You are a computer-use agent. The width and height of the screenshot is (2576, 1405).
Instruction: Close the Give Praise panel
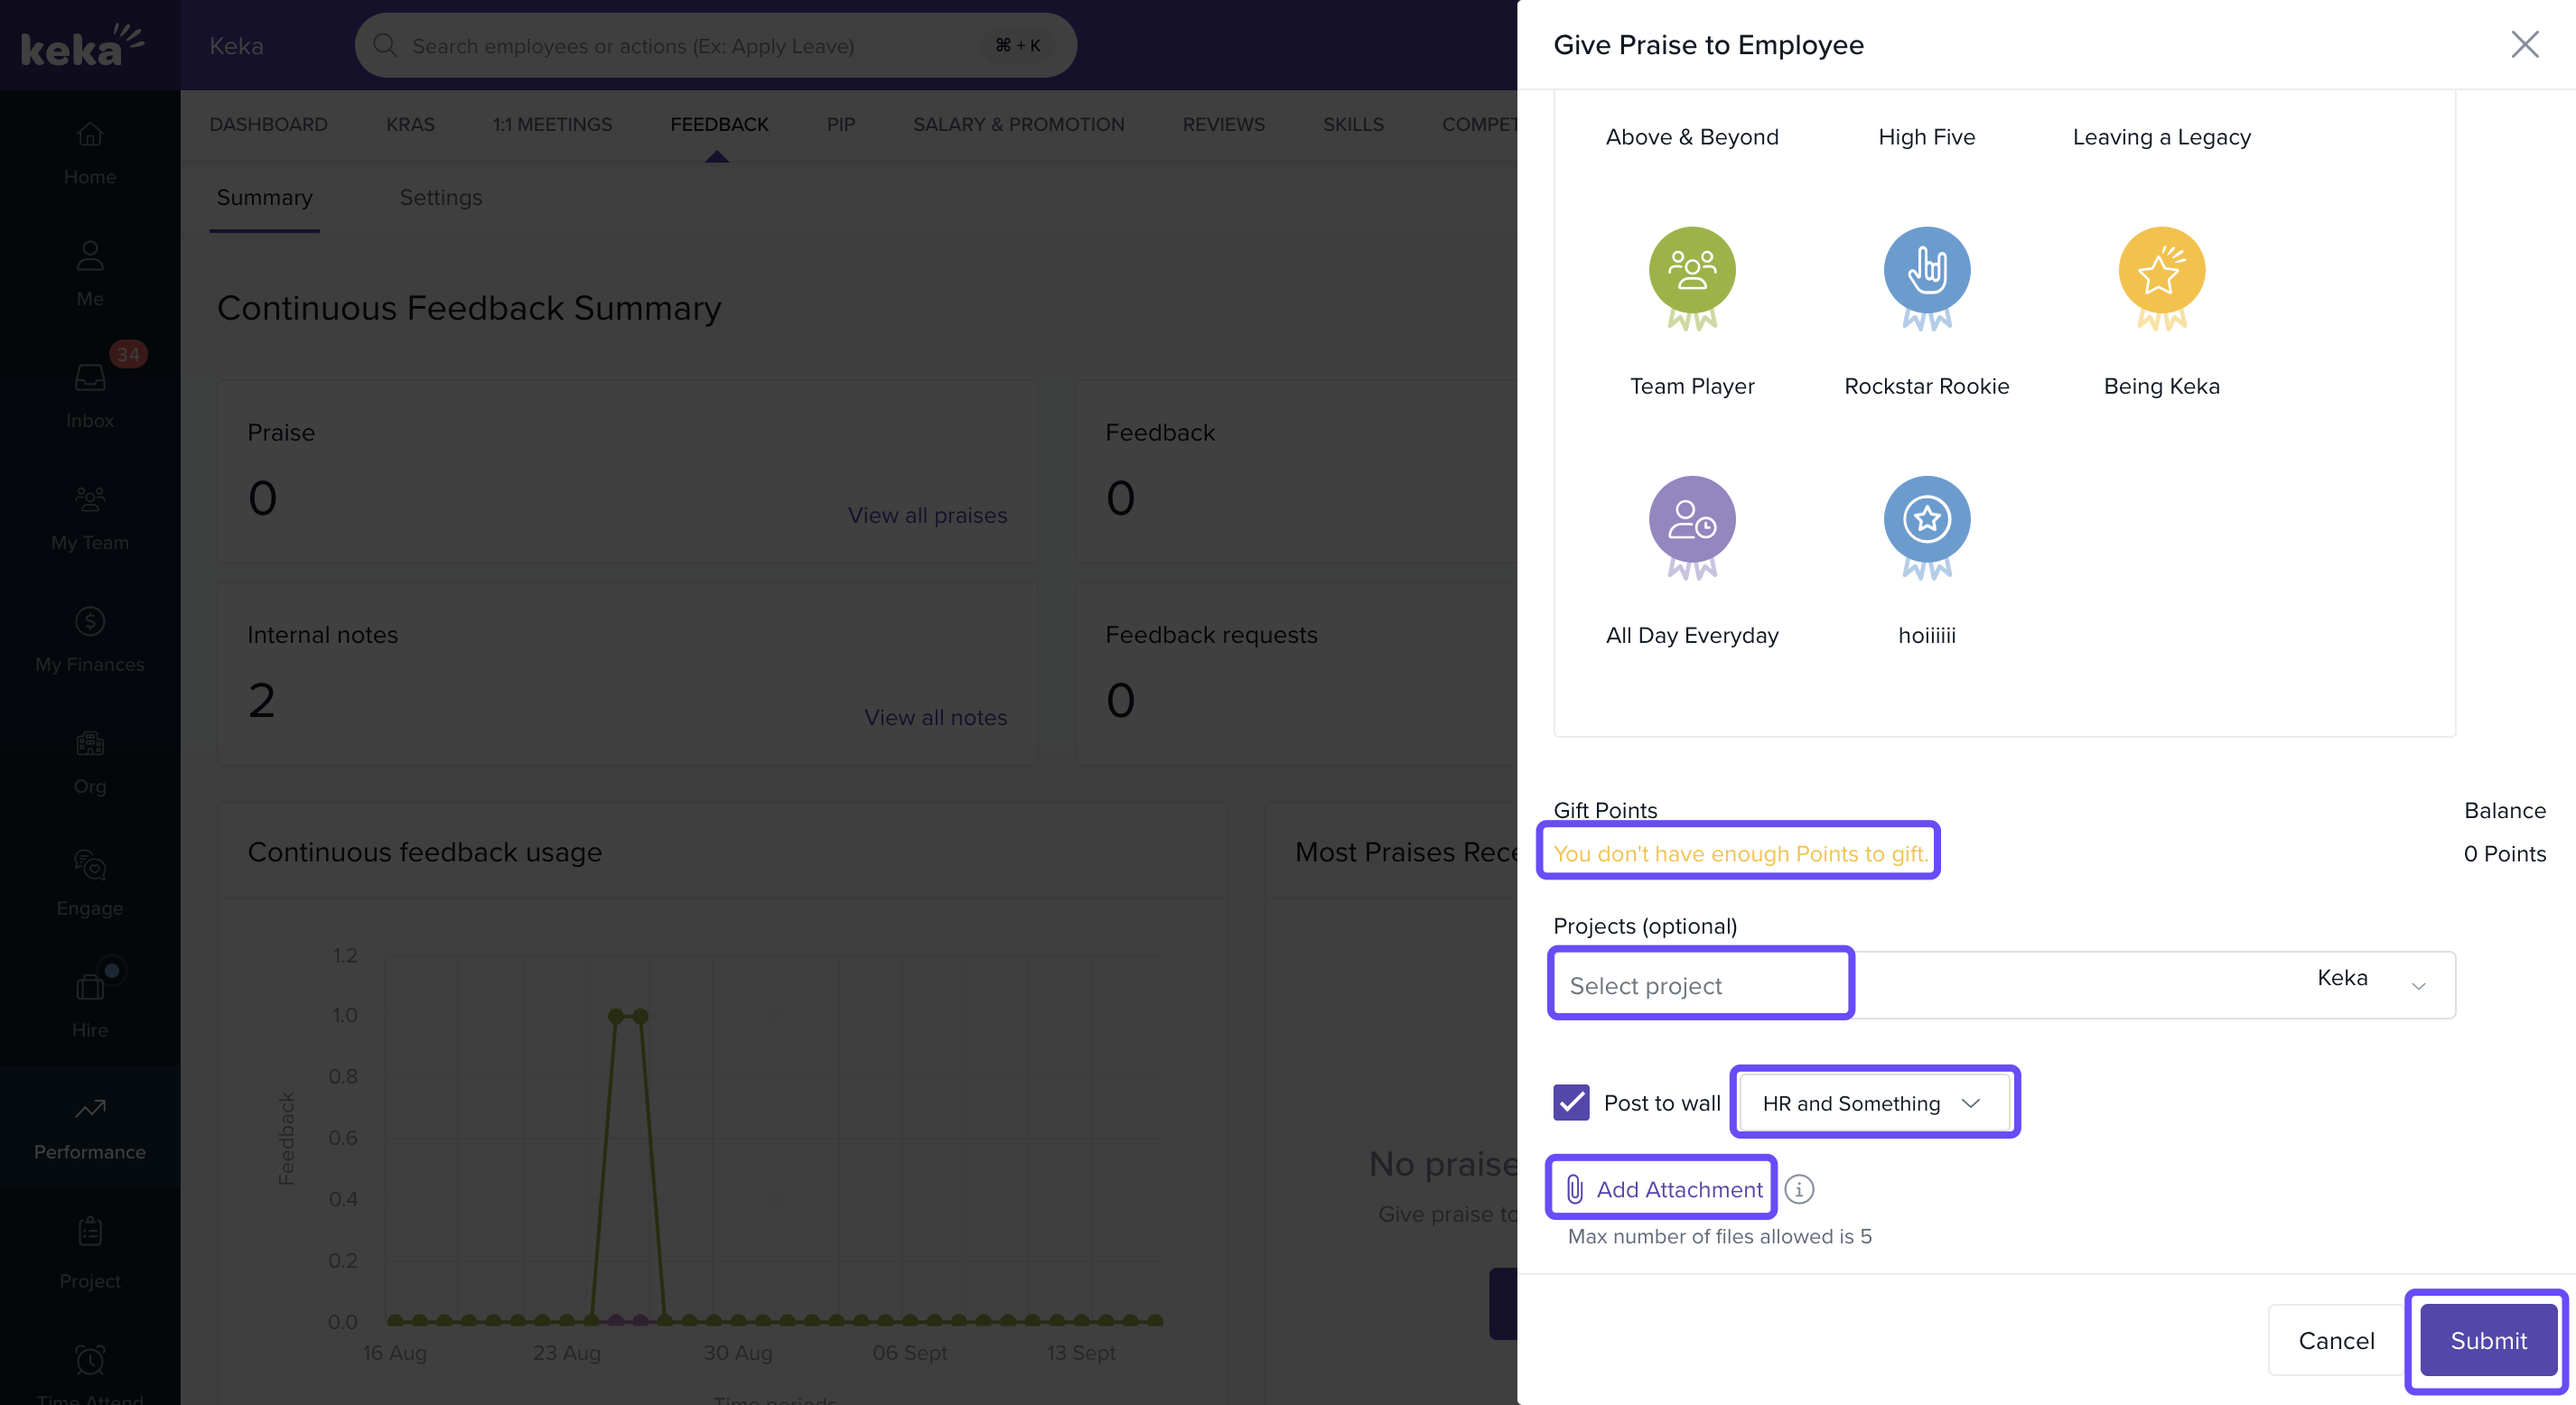click(x=2524, y=44)
